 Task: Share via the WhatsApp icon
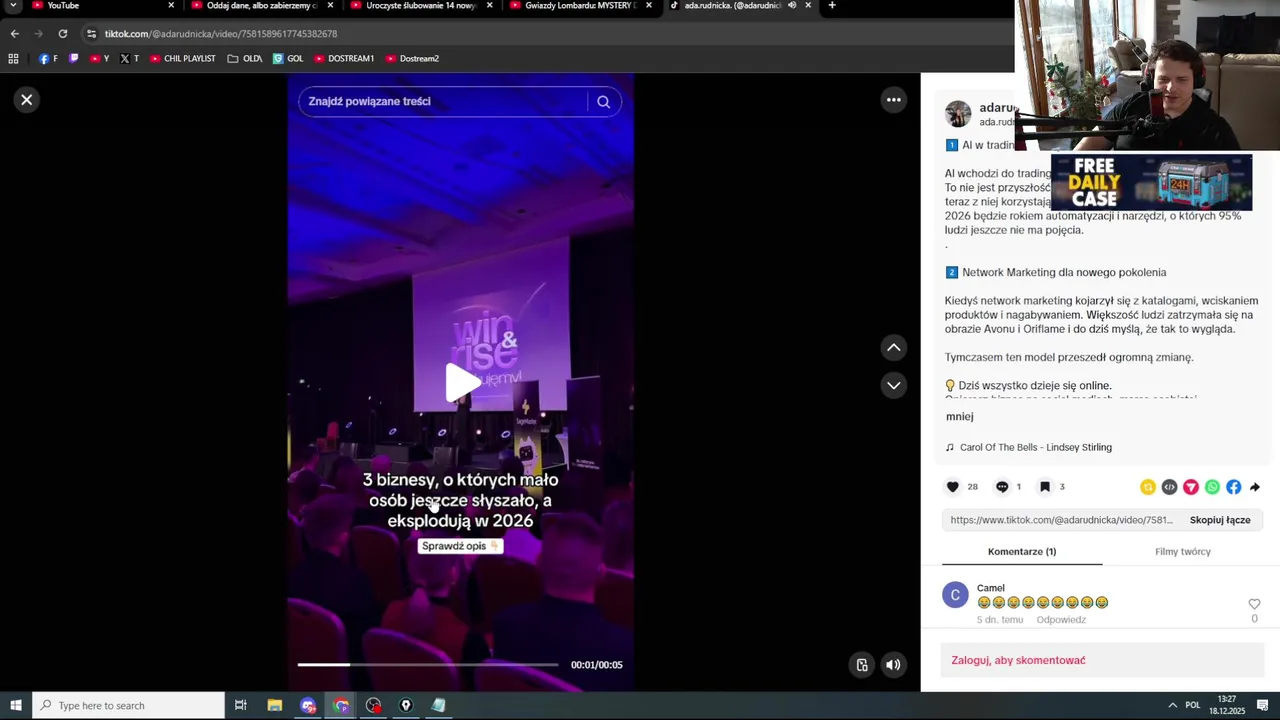click(x=1212, y=487)
